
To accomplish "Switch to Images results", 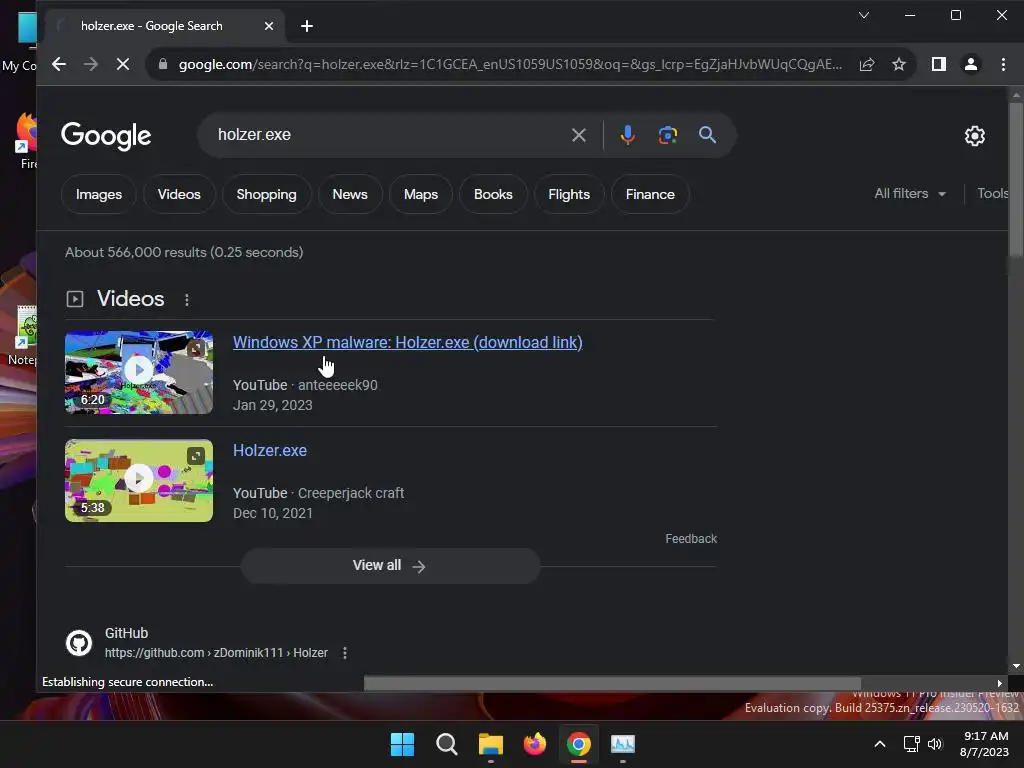I will click(99, 194).
